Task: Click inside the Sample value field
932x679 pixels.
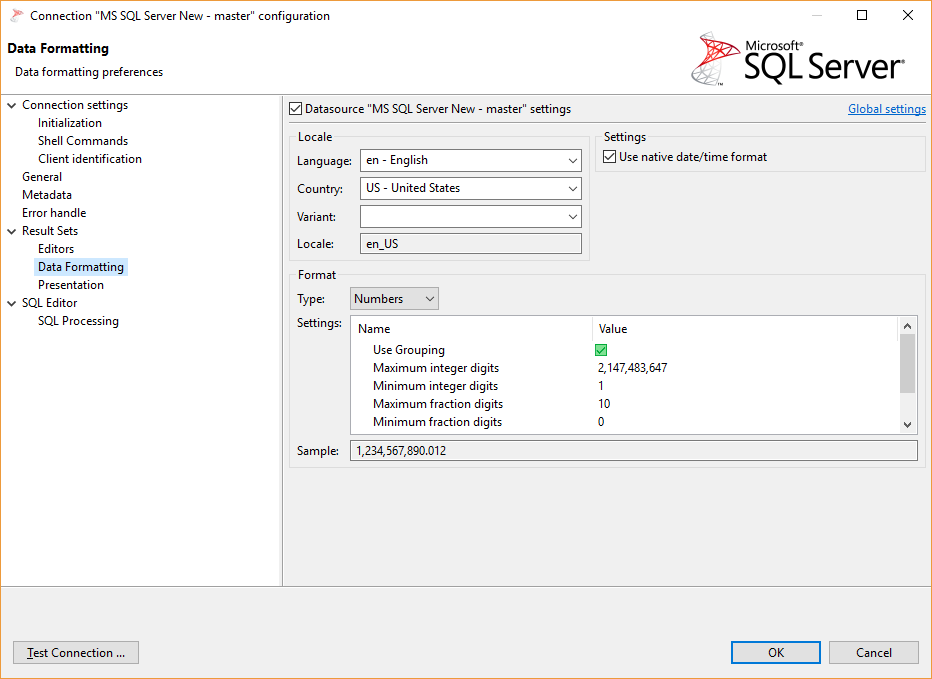Action: click(630, 450)
